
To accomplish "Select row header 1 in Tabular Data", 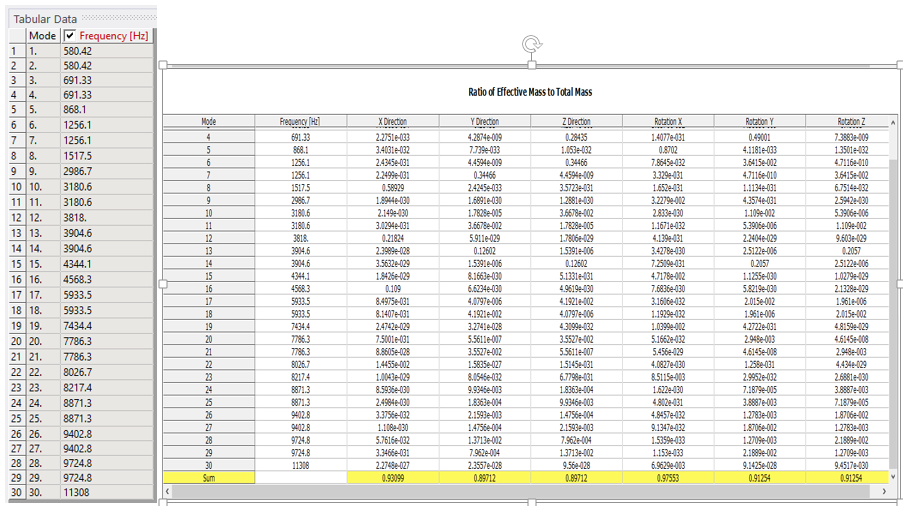I will [x=17, y=51].
